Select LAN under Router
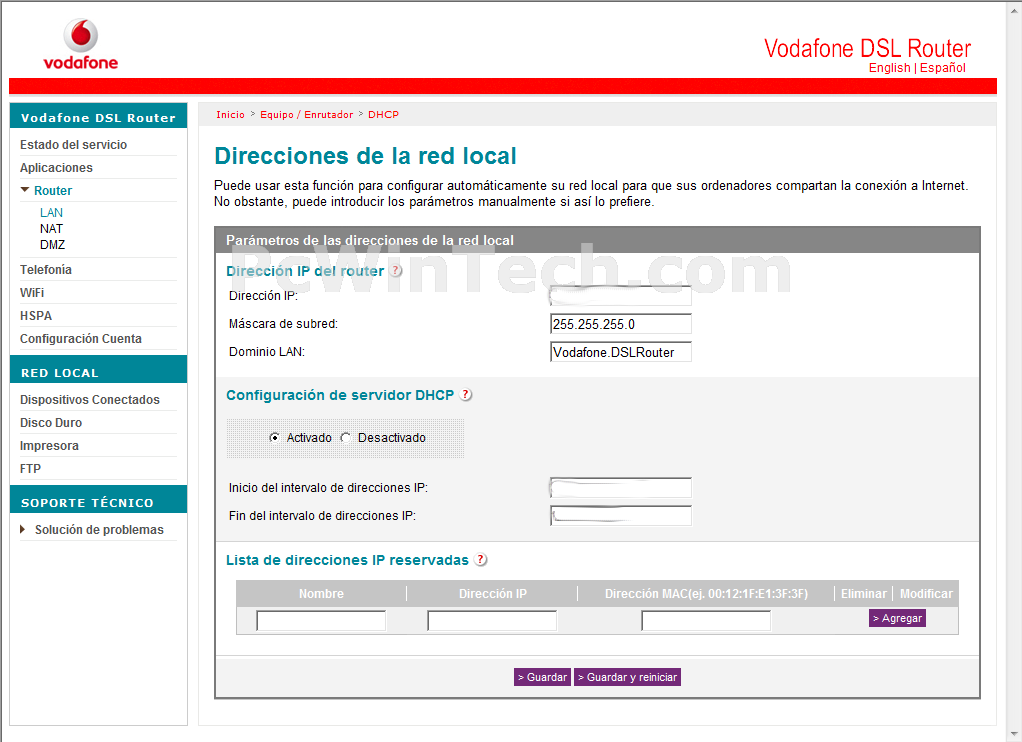This screenshot has height=742, width=1022. [x=51, y=213]
